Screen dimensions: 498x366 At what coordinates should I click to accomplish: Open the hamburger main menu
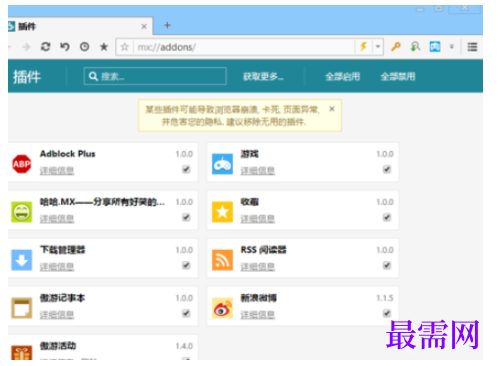472,47
